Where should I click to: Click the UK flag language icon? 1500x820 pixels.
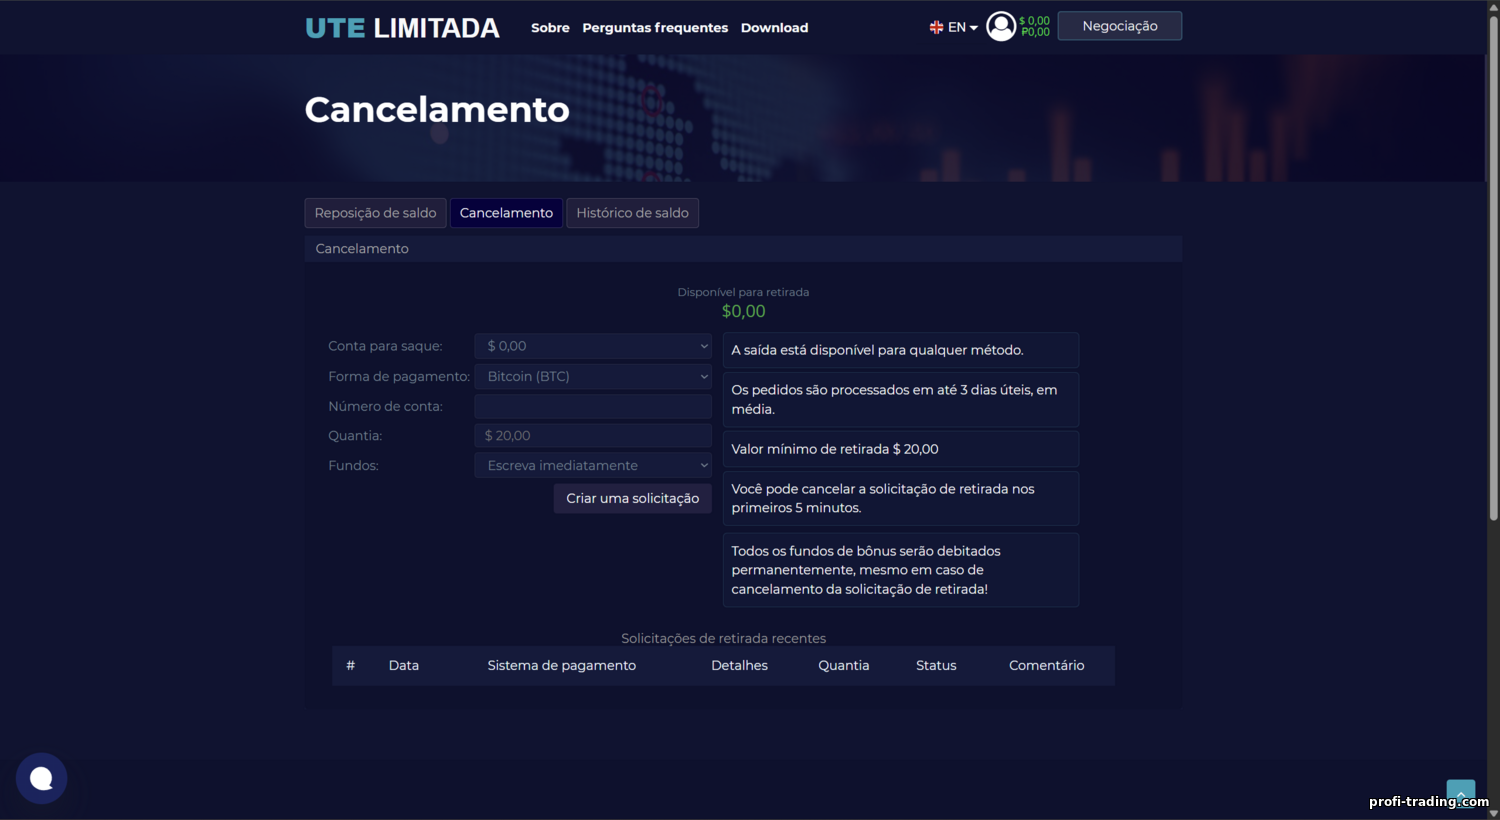(936, 28)
